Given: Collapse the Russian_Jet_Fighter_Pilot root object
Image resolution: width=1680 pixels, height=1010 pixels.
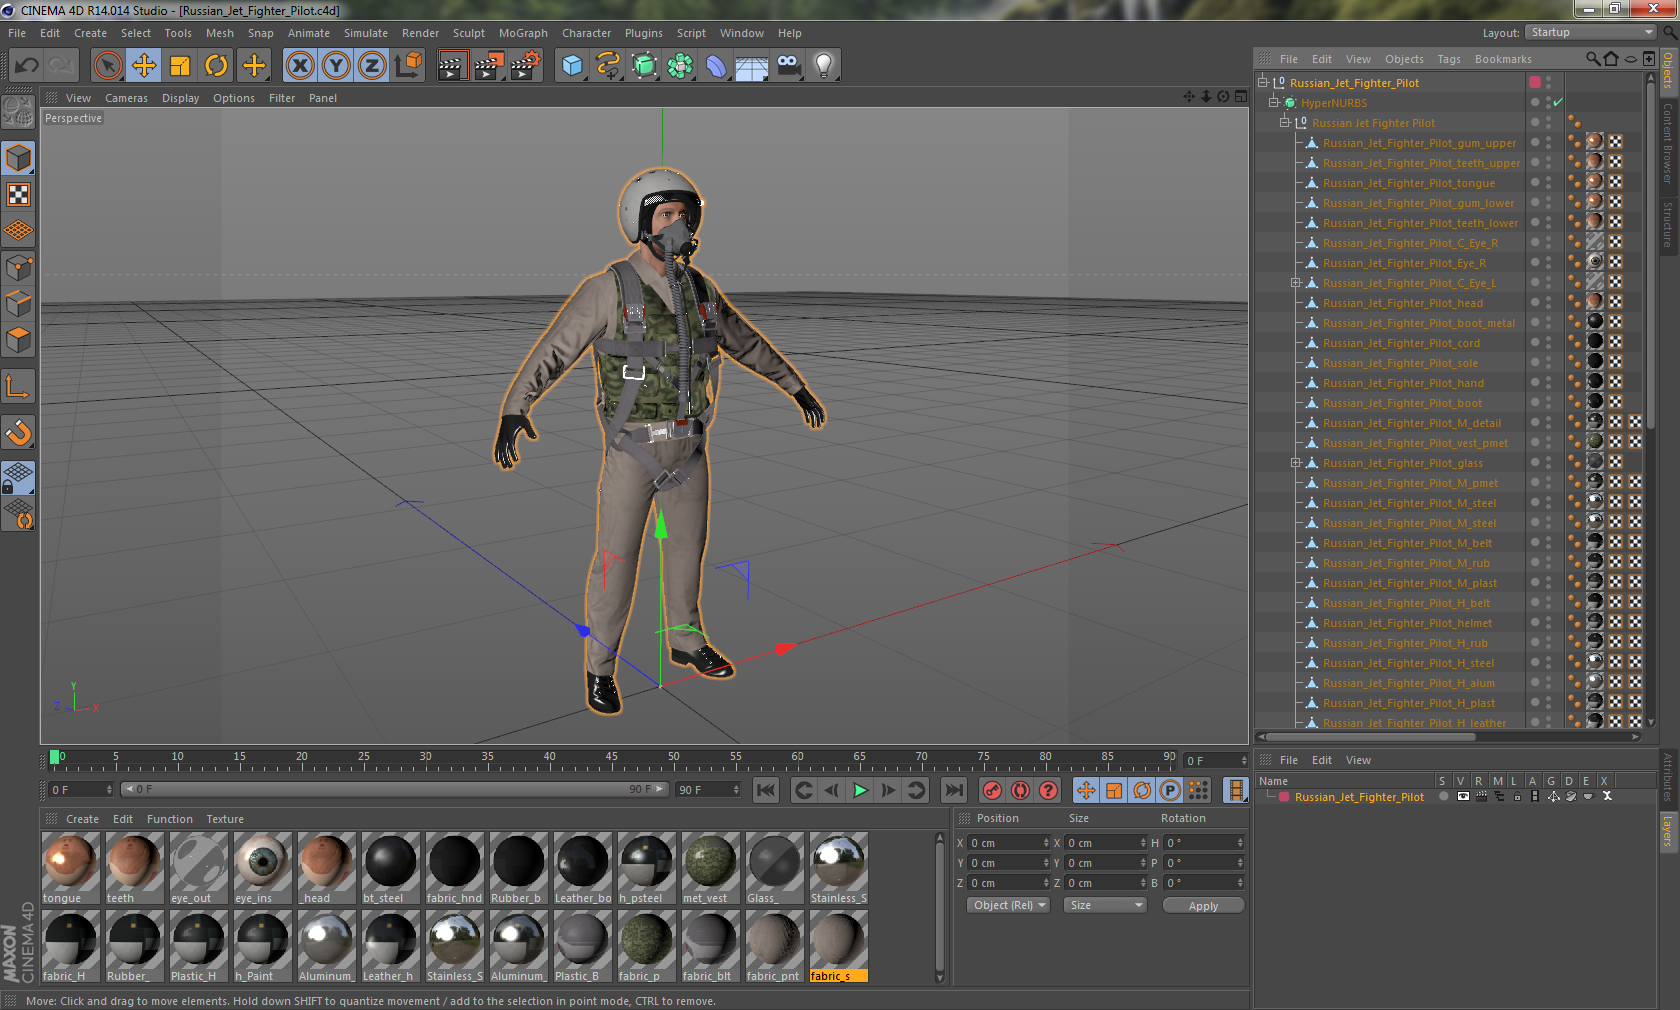Looking at the screenshot, I should [1263, 83].
